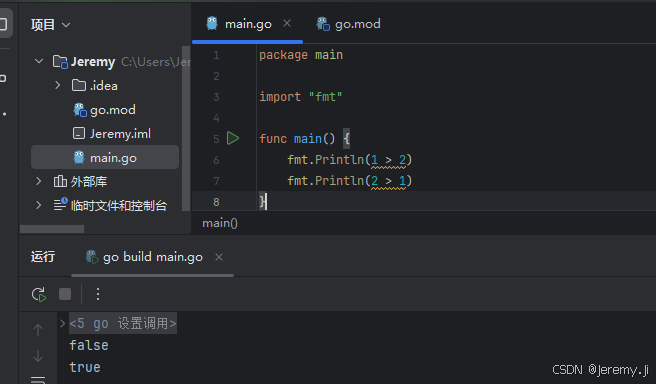
Task: Click the External Libraries (外部库) icon
Action: (x=60, y=181)
